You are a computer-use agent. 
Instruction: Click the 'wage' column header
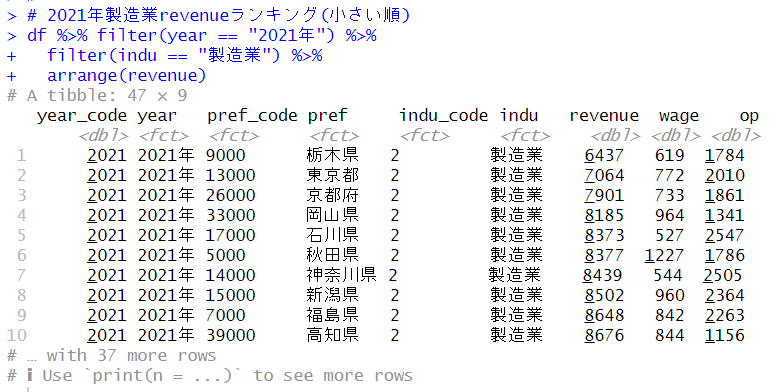[679, 116]
